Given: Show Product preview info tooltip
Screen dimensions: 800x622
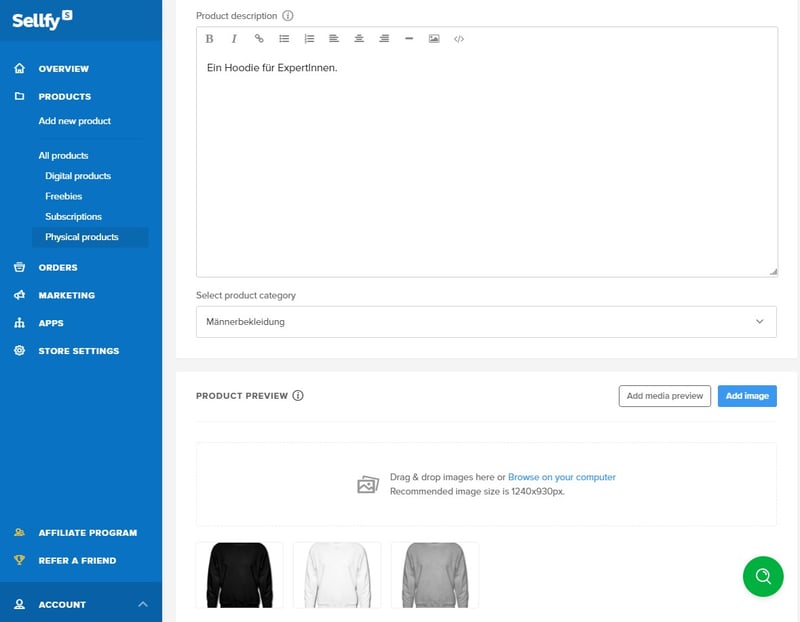Looking at the screenshot, I should [x=298, y=396].
